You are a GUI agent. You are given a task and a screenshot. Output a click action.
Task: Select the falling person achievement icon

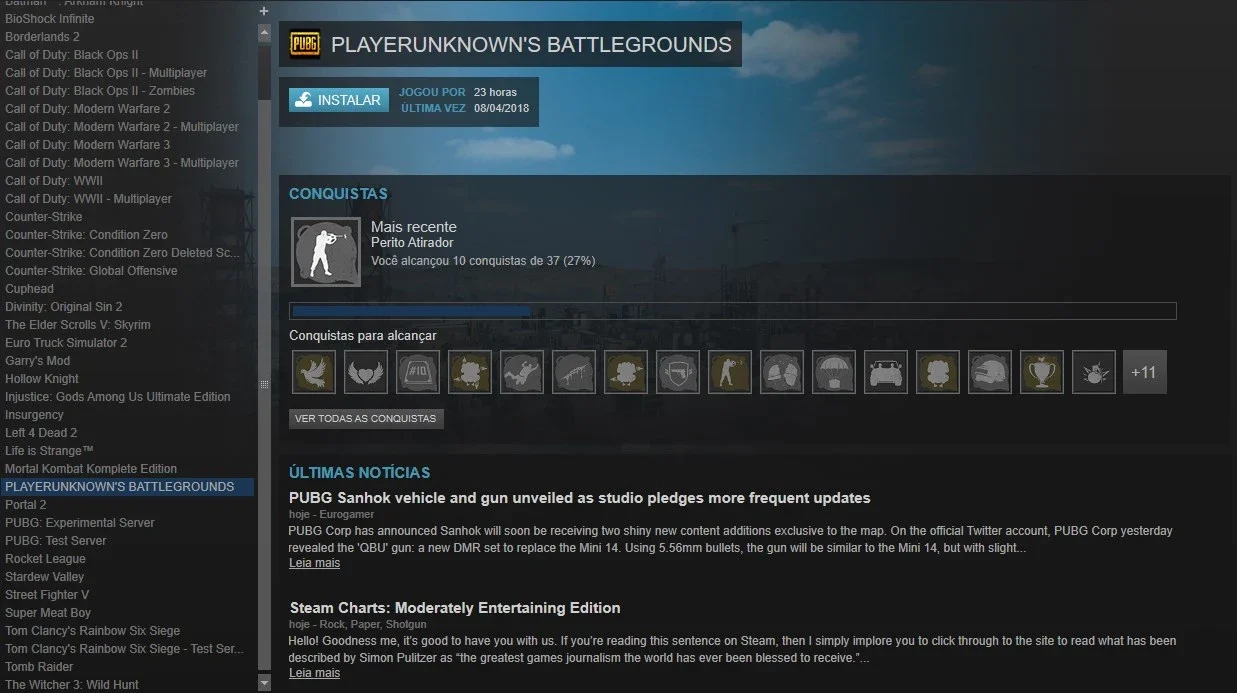[522, 372]
